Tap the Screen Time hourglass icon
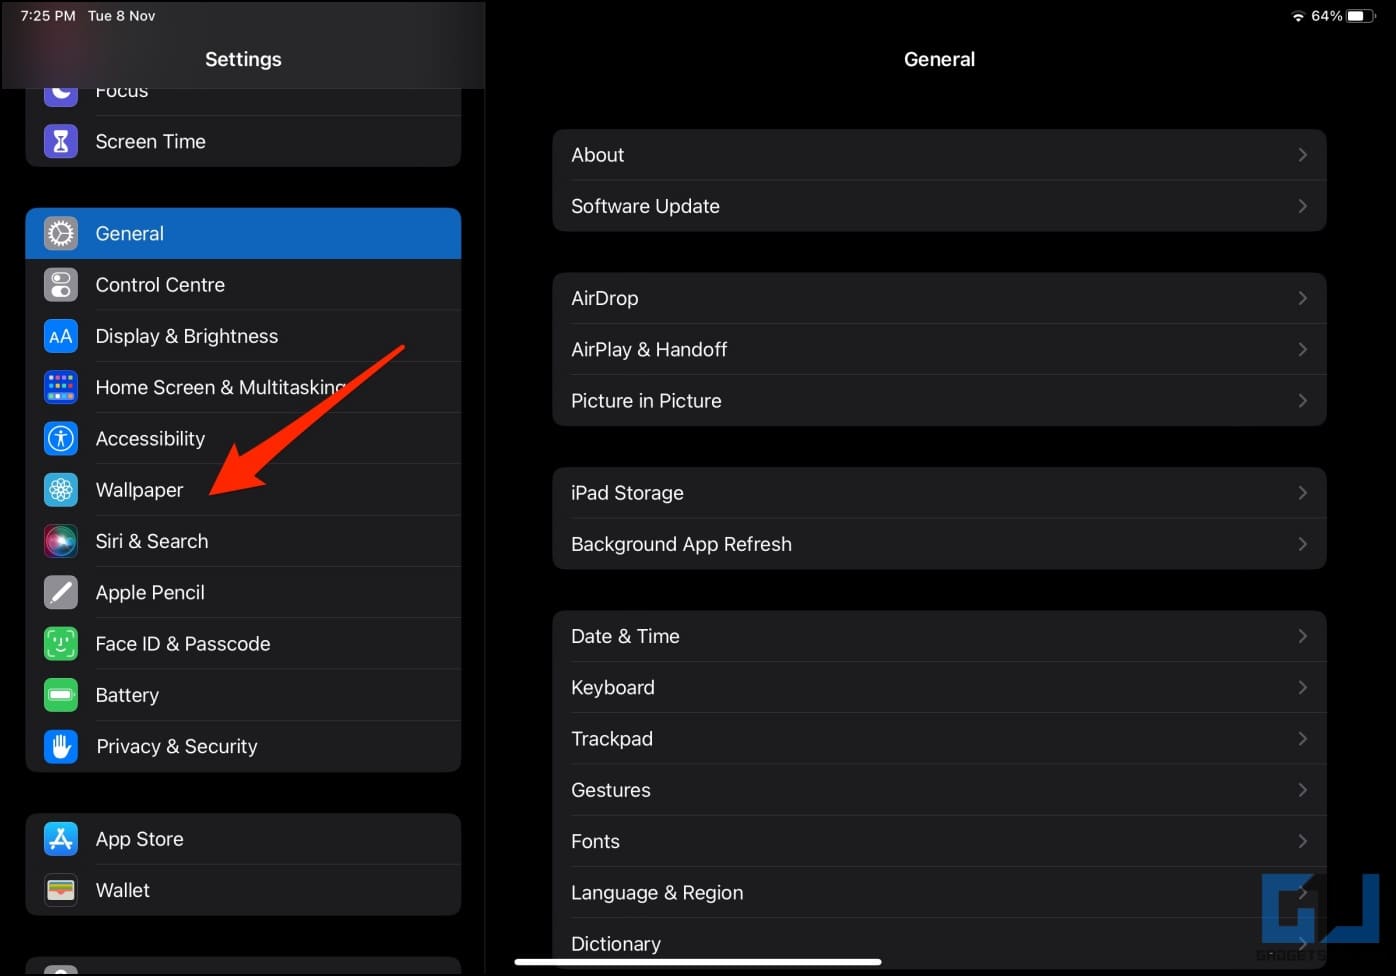 point(61,141)
